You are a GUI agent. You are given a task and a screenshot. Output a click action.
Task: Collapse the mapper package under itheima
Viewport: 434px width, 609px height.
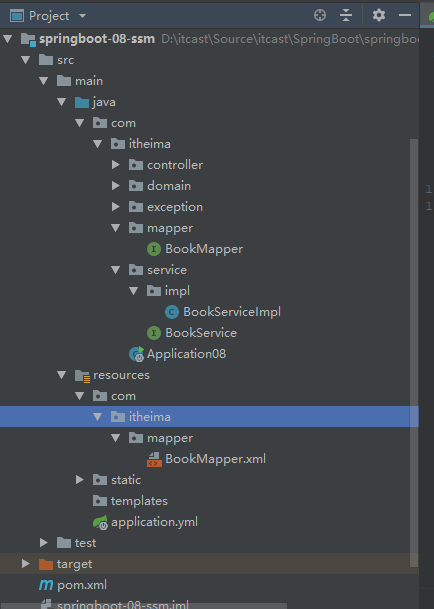[x=115, y=228]
